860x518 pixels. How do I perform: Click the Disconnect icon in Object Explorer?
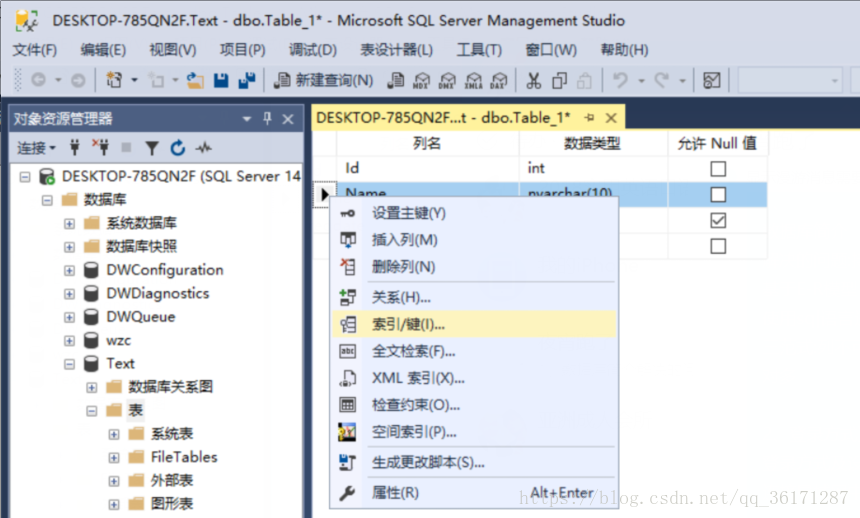coord(100,147)
